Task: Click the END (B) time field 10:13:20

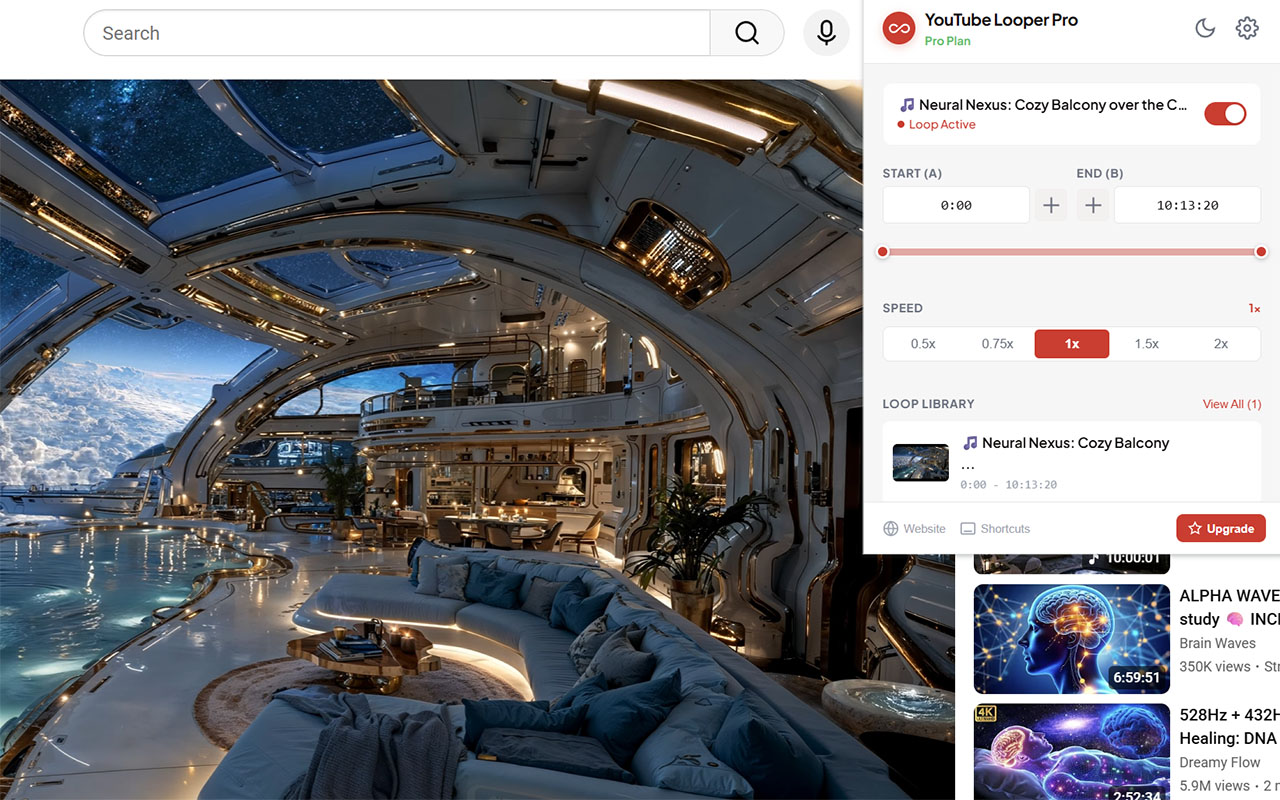Action: pyautogui.click(x=1188, y=205)
